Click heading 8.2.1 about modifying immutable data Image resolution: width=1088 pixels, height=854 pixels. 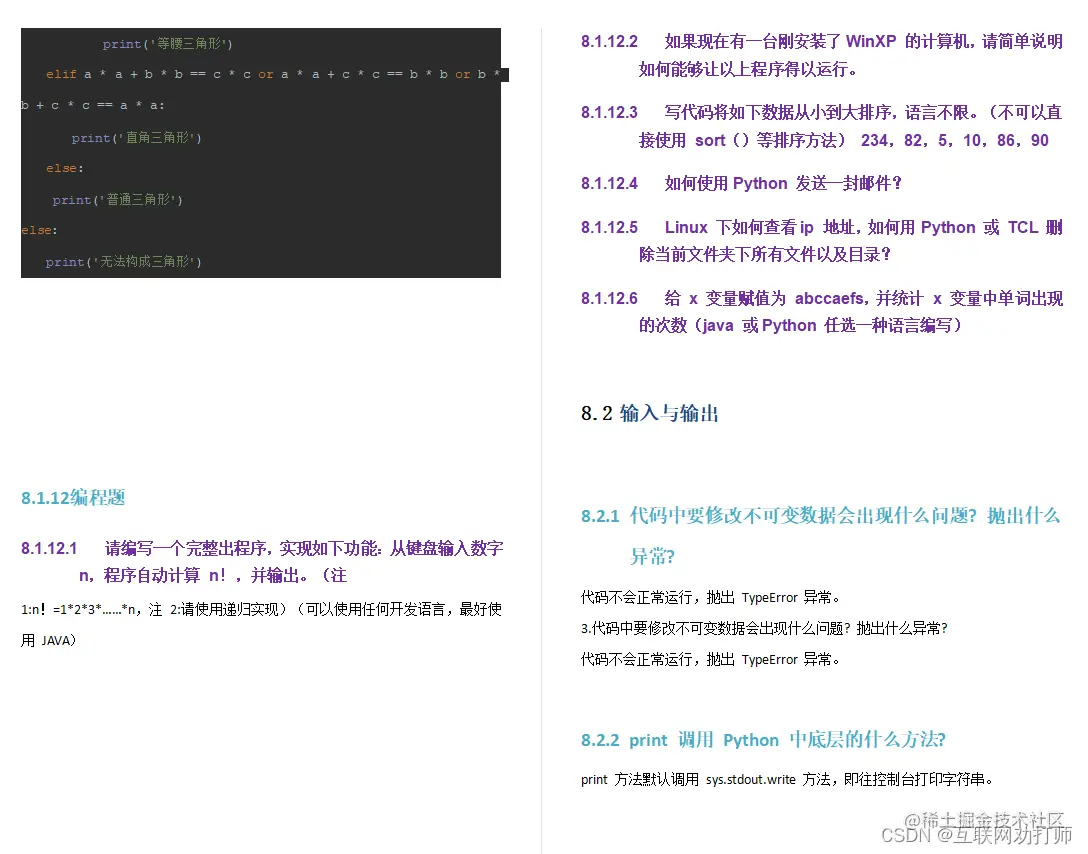tap(821, 536)
